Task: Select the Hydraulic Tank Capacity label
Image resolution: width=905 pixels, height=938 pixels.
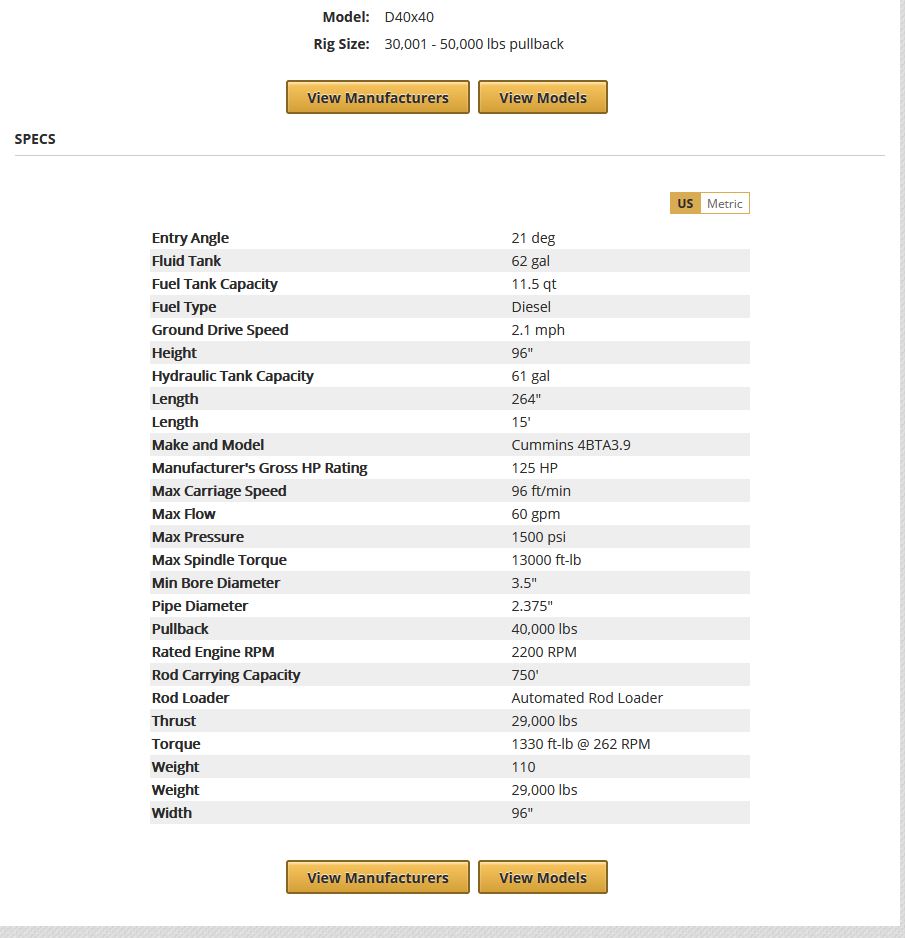Action: pyautogui.click(x=232, y=376)
